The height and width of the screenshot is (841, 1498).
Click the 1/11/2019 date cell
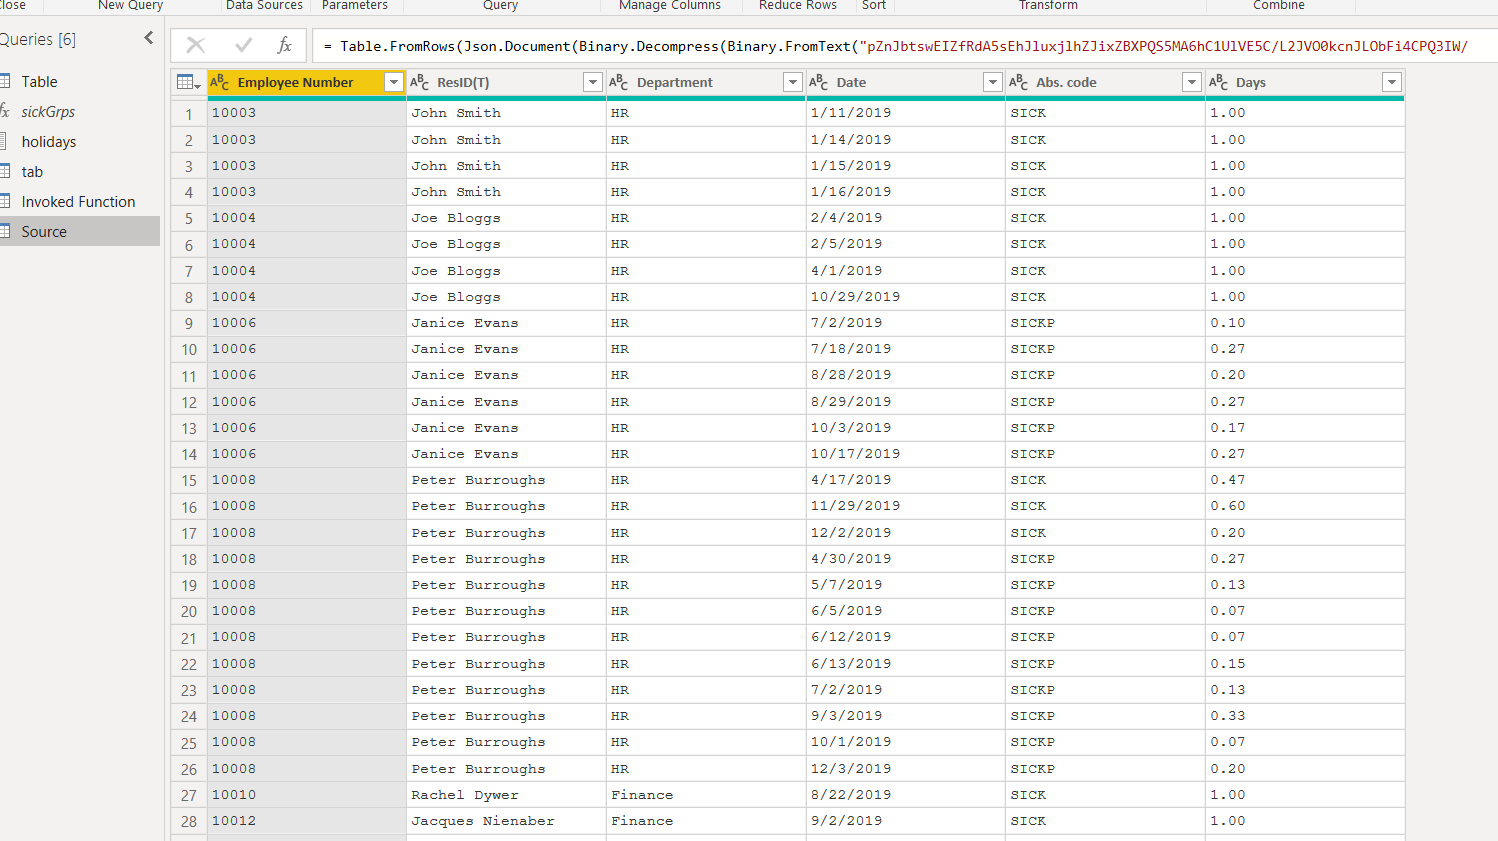[x=905, y=113]
